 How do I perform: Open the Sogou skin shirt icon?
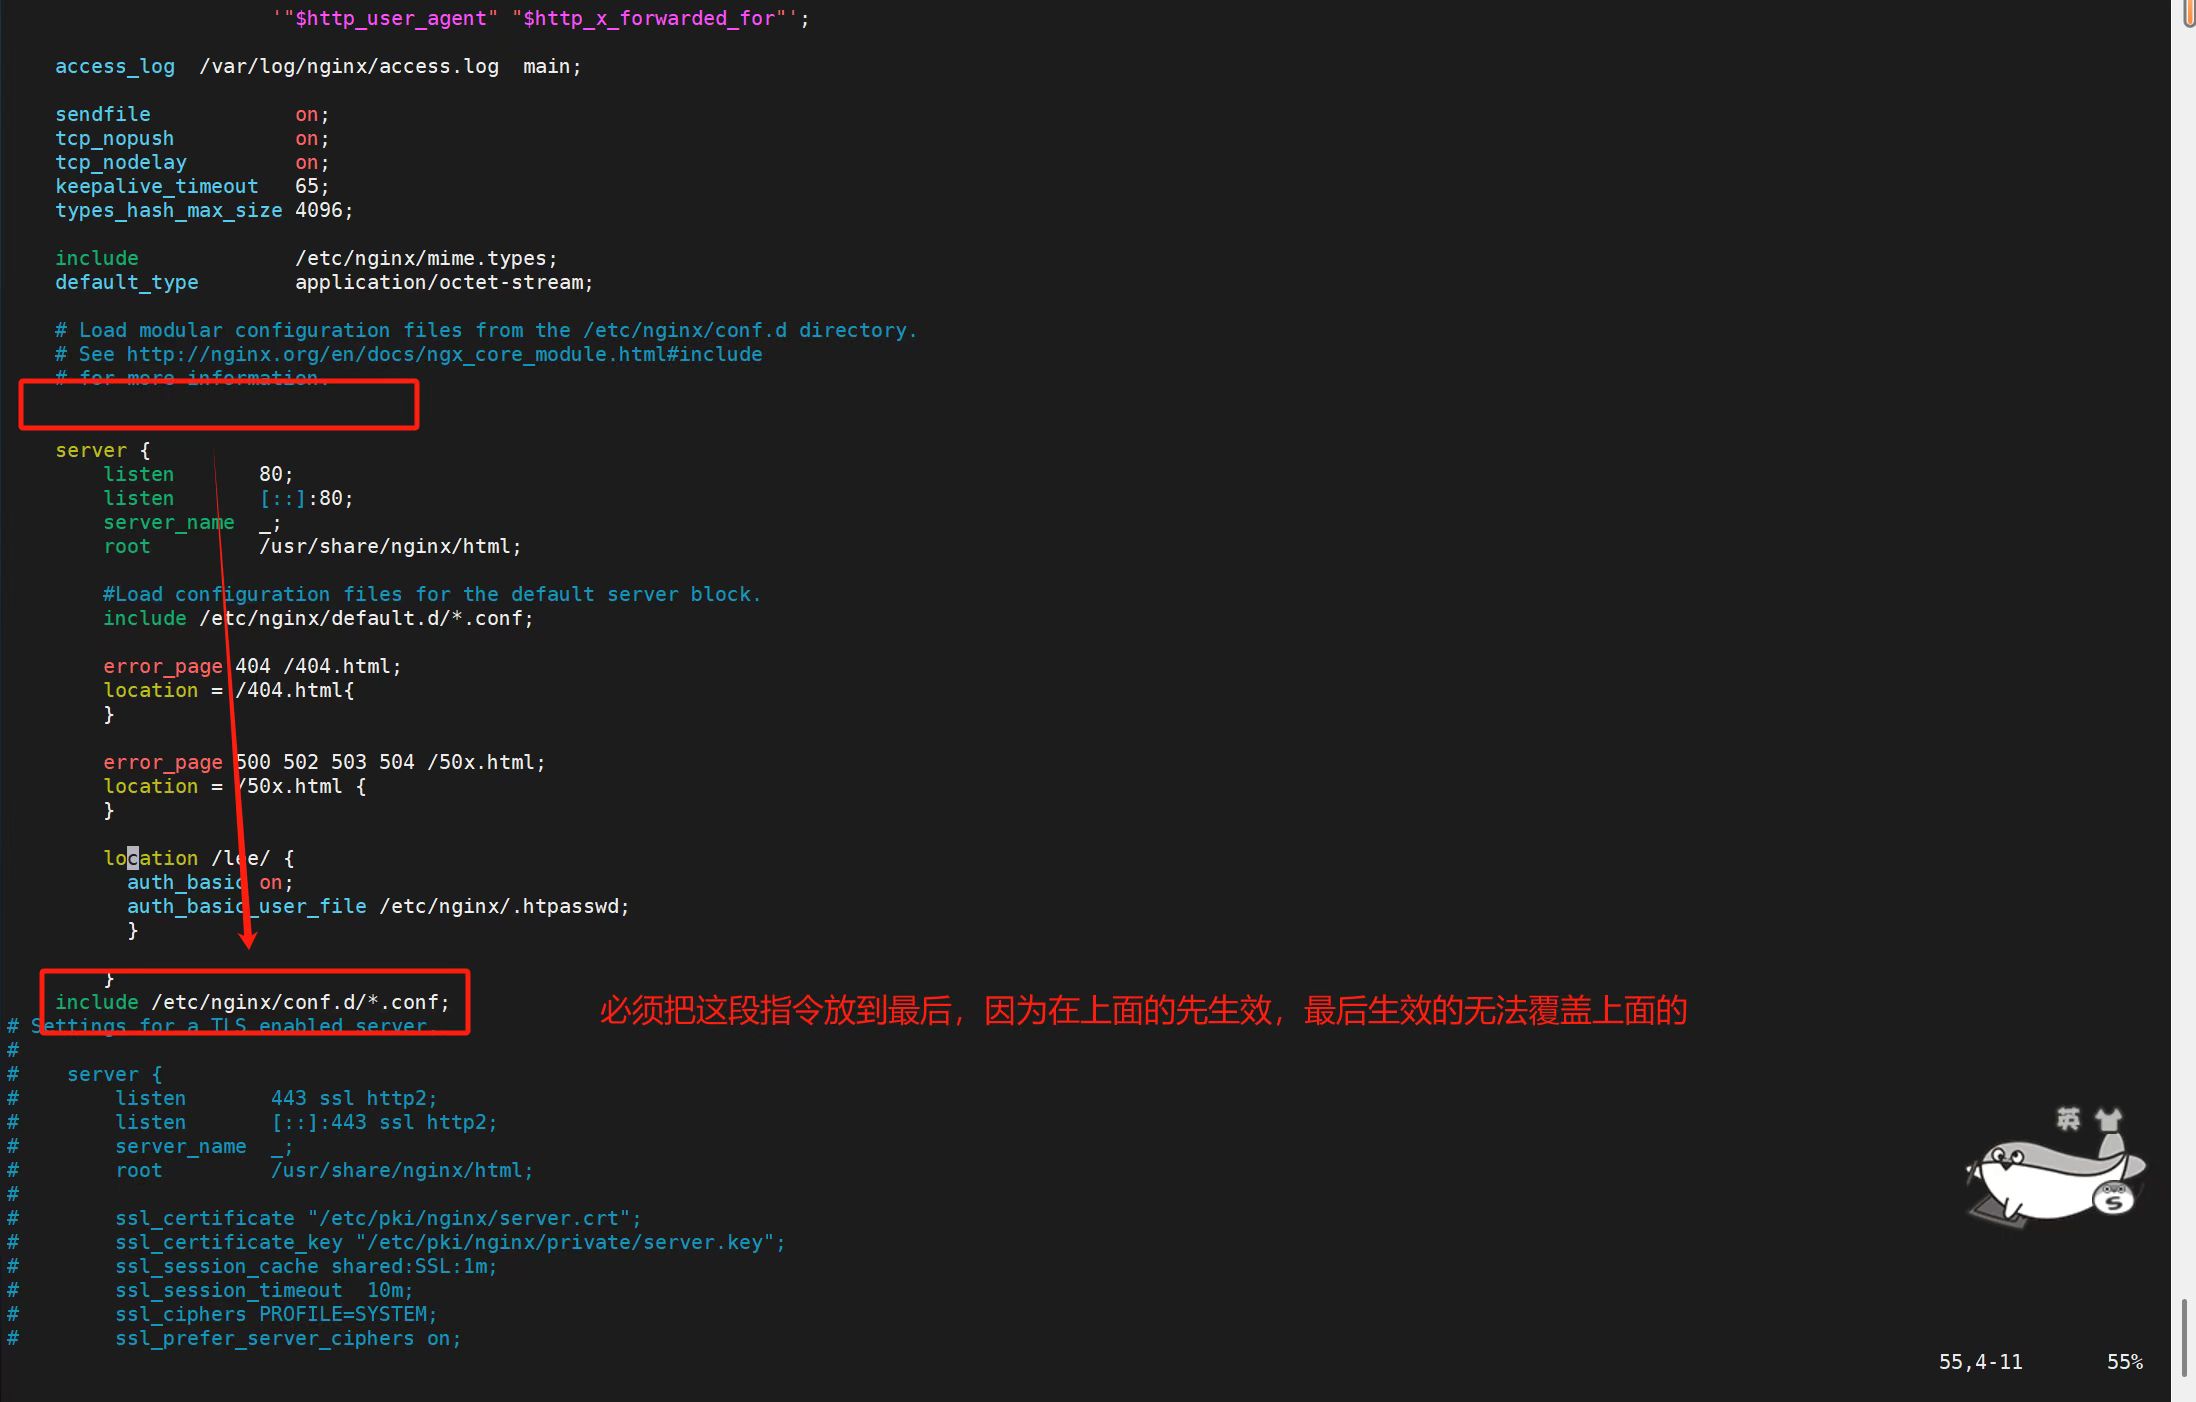2108,1119
